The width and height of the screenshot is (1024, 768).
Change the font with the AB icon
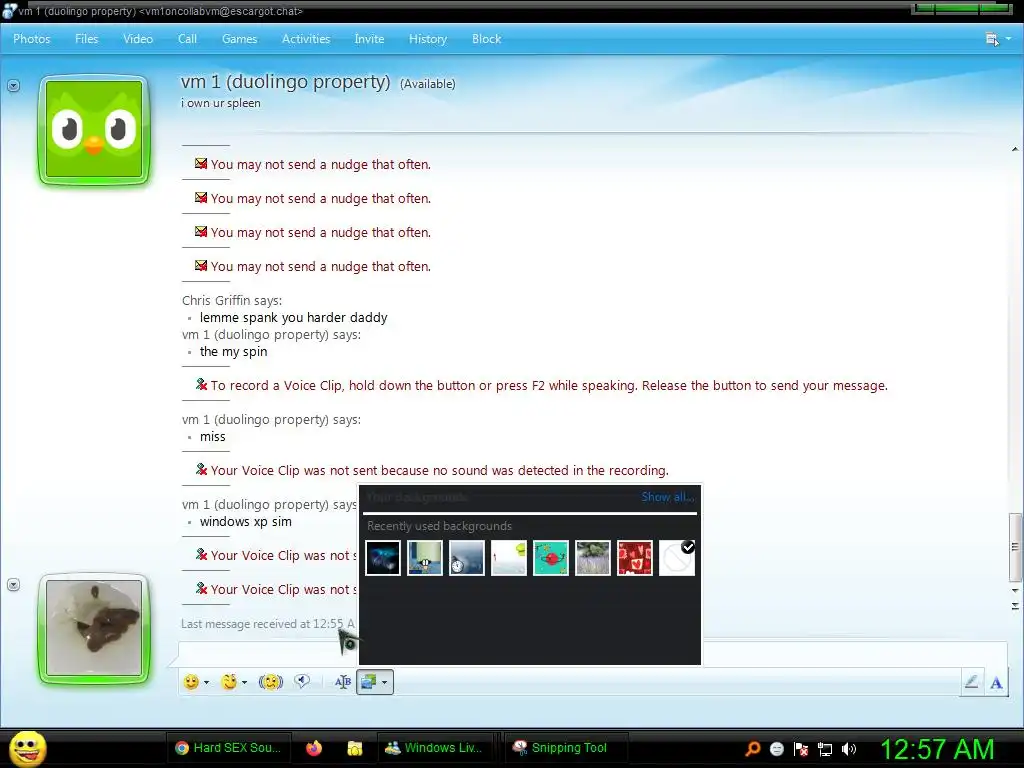343,682
